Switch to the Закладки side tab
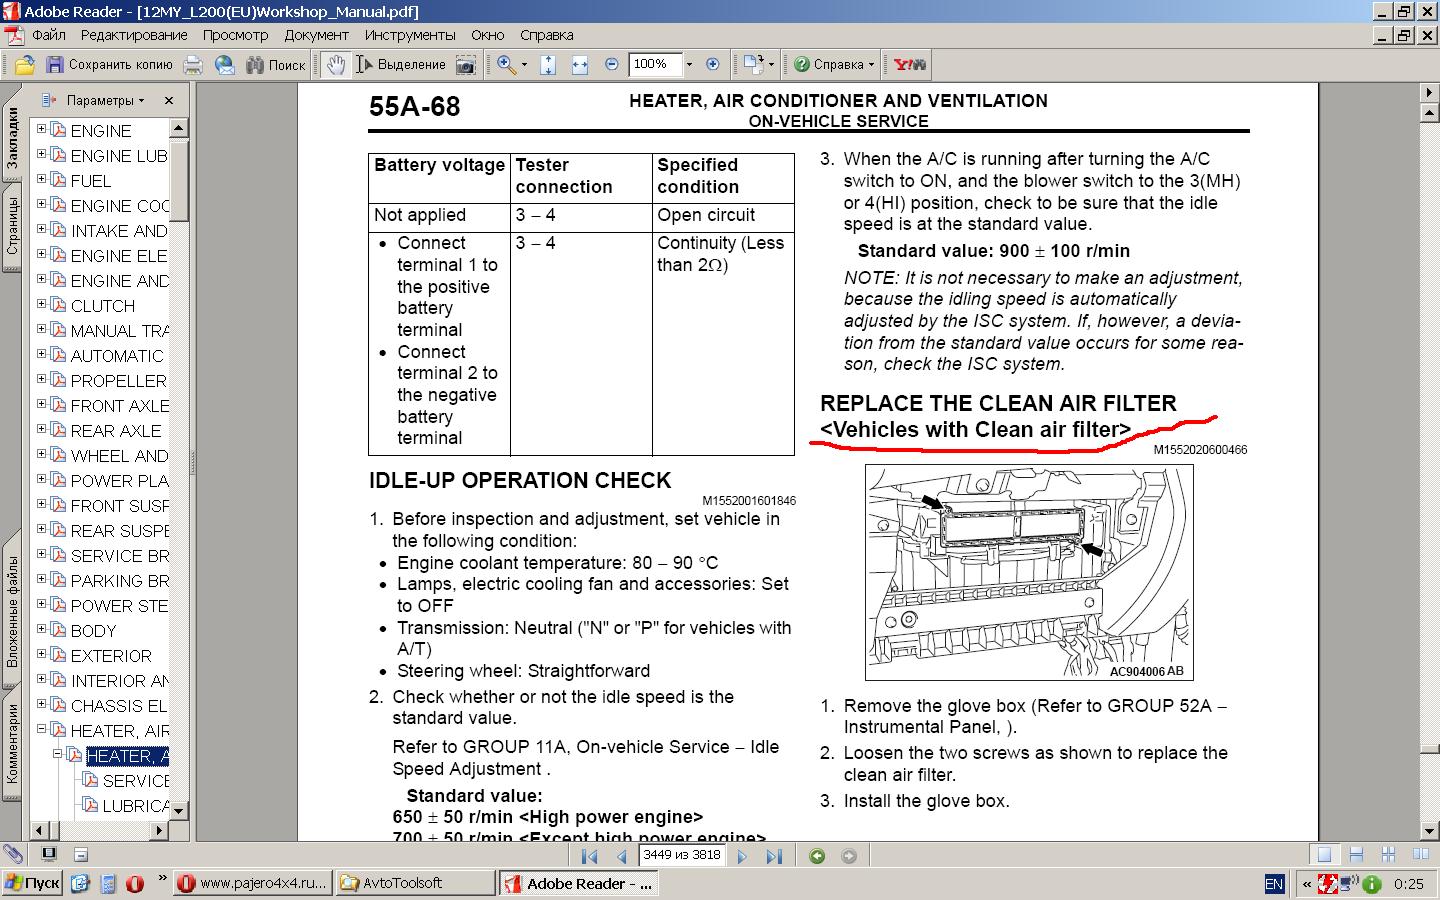Image resolution: width=1440 pixels, height=900 pixels. tap(12, 138)
